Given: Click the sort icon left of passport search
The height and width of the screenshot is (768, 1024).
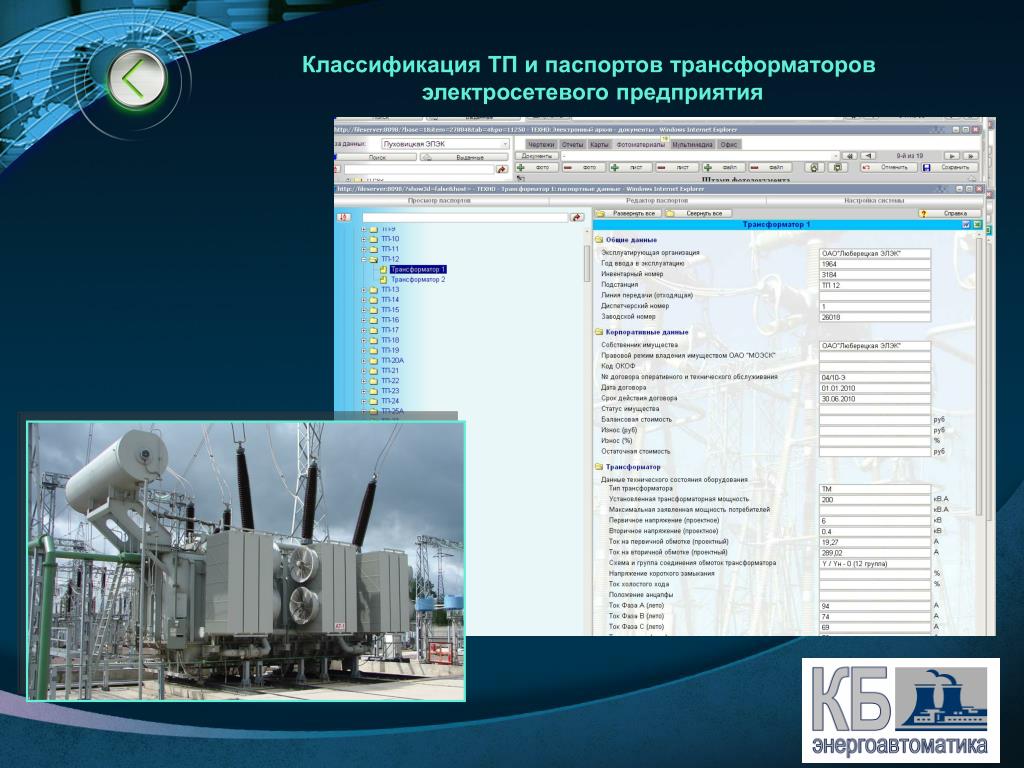Looking at the screenshot, I should click(344, 217).
